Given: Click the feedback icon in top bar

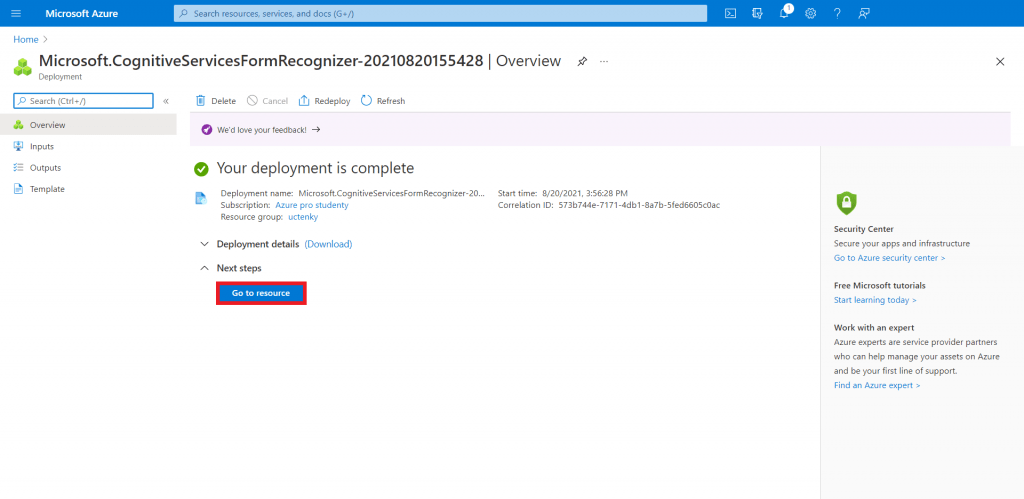Looking at the screenshot, I should tap(863, 13).
